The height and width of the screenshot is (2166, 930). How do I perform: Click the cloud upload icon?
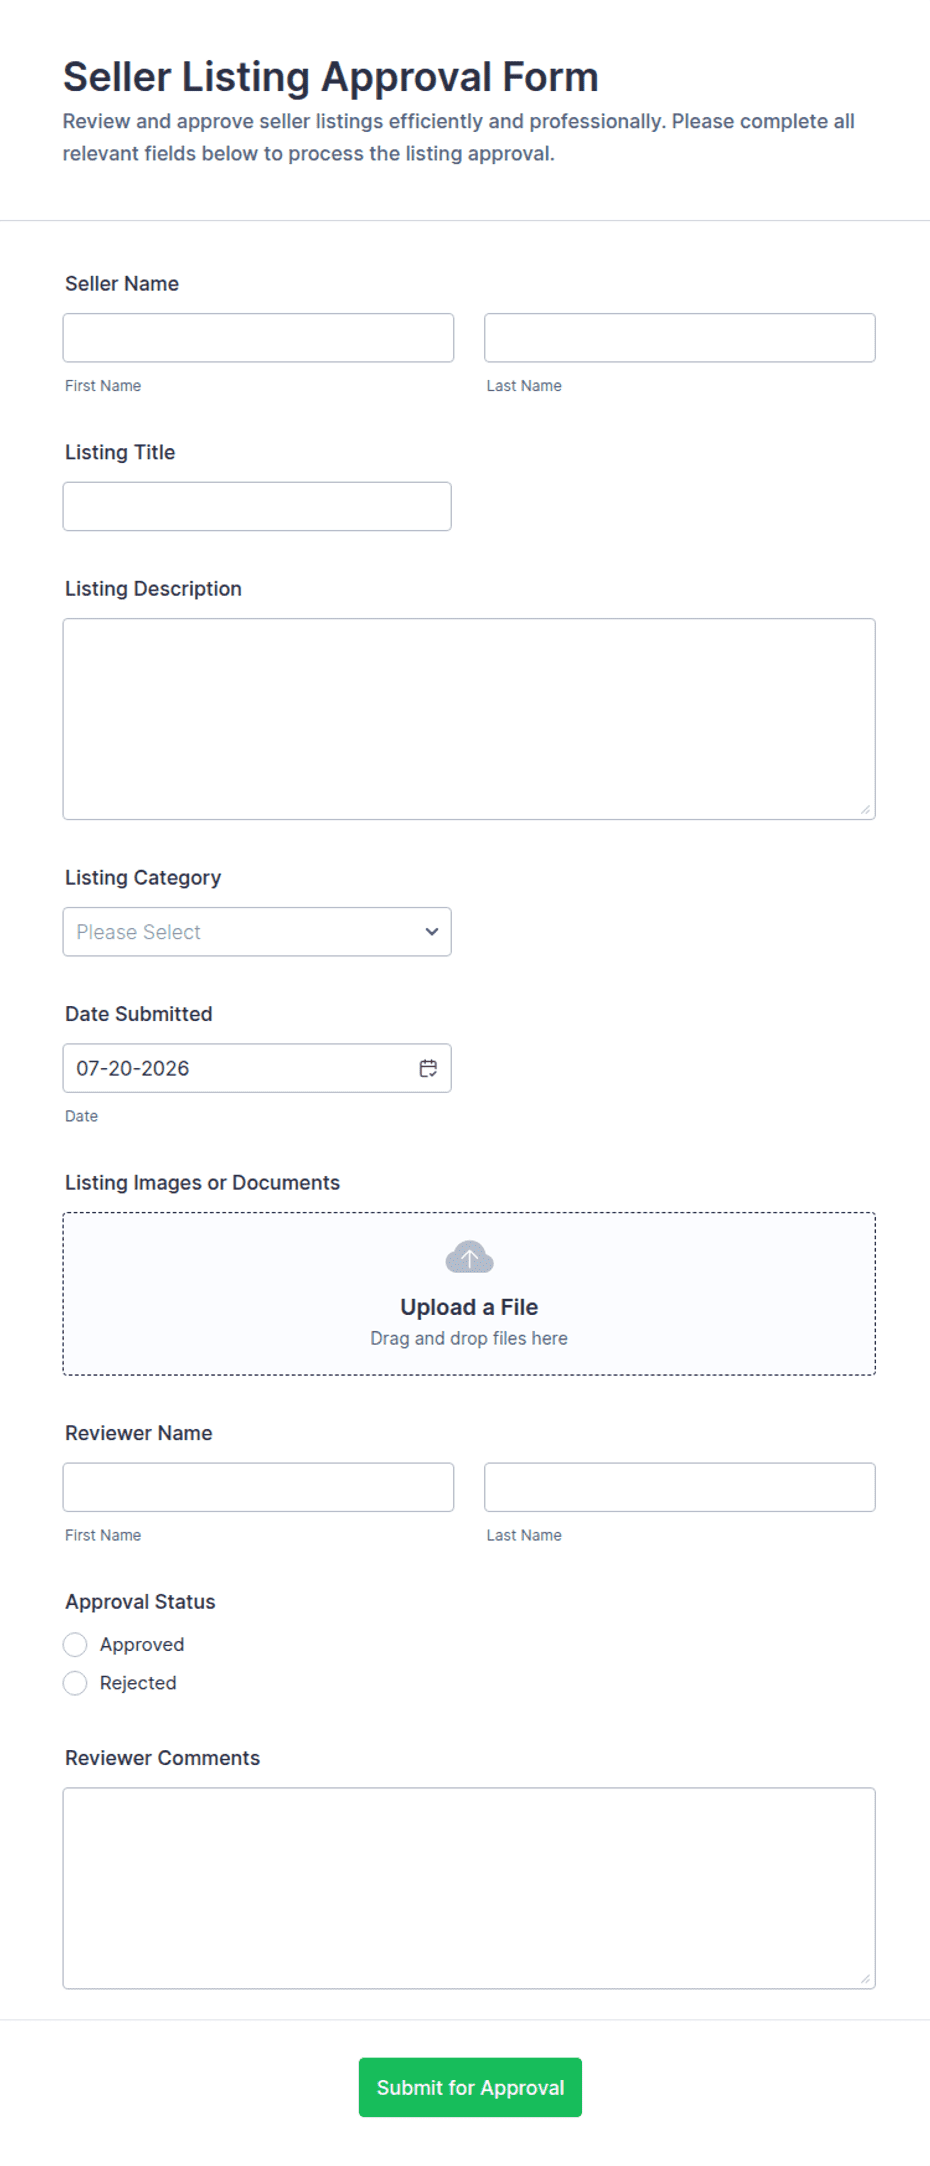point(469,1257)
